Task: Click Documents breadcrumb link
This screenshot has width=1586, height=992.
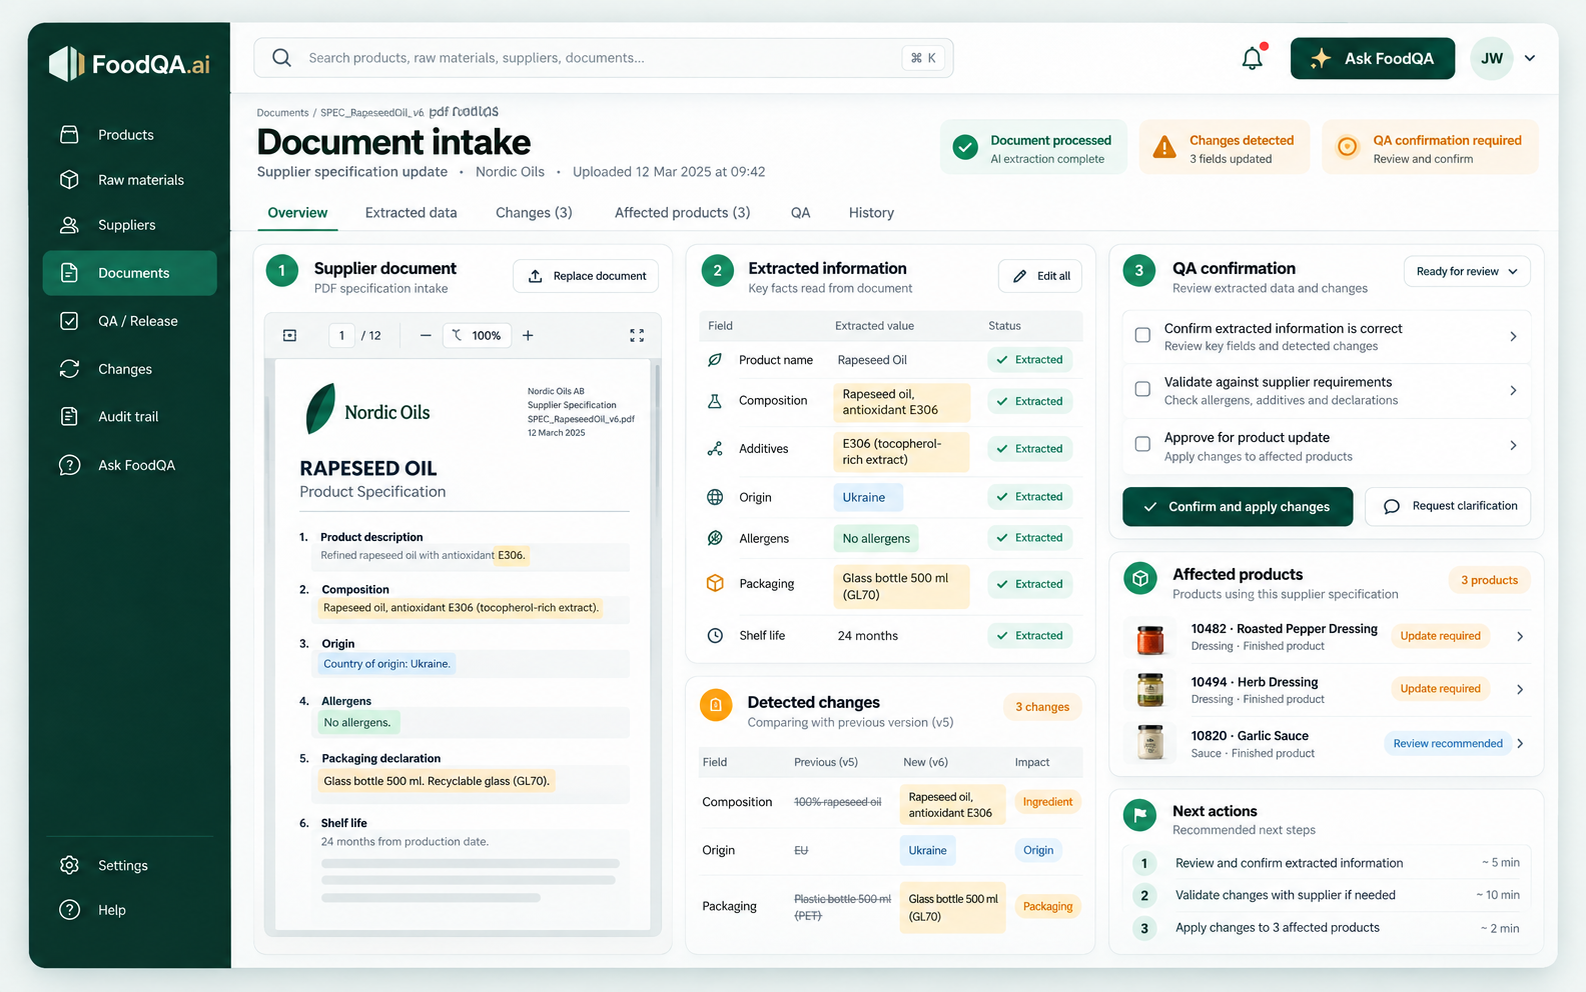Action: [x=283, y=113]
